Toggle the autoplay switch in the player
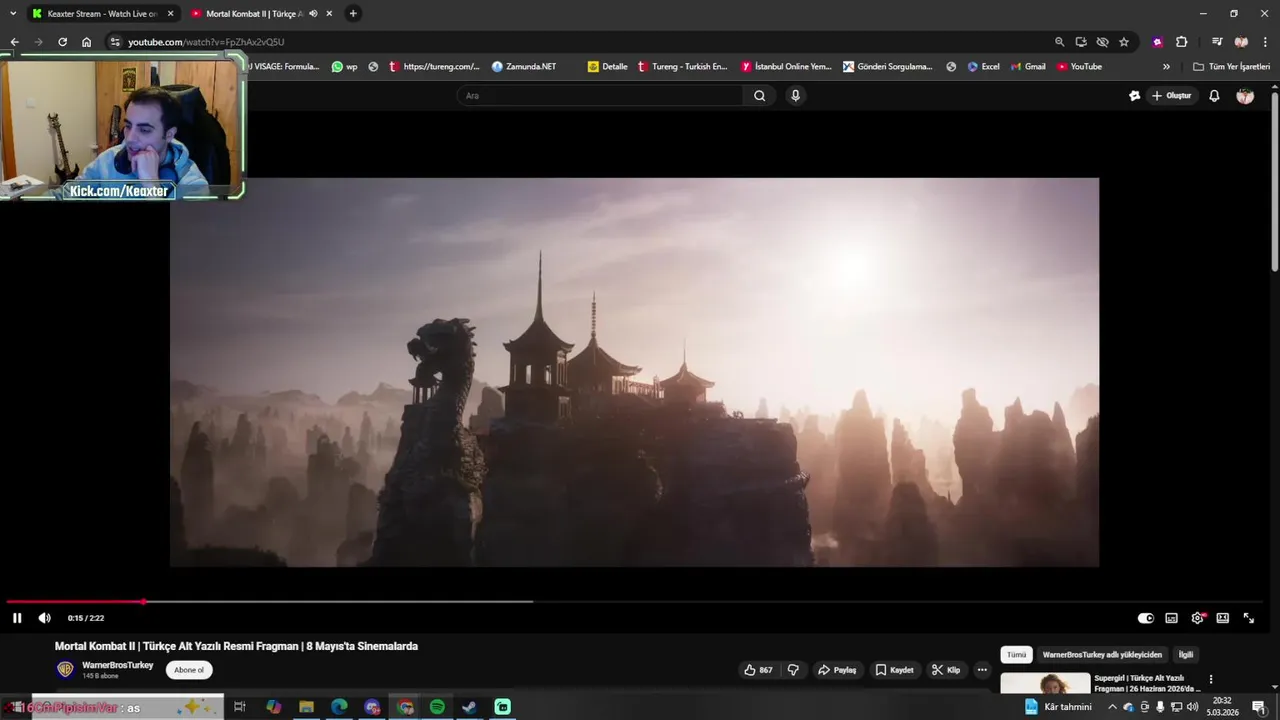Image resolution: width=1280 pixels, height=720 pixels. click(x=1146, y=618)
